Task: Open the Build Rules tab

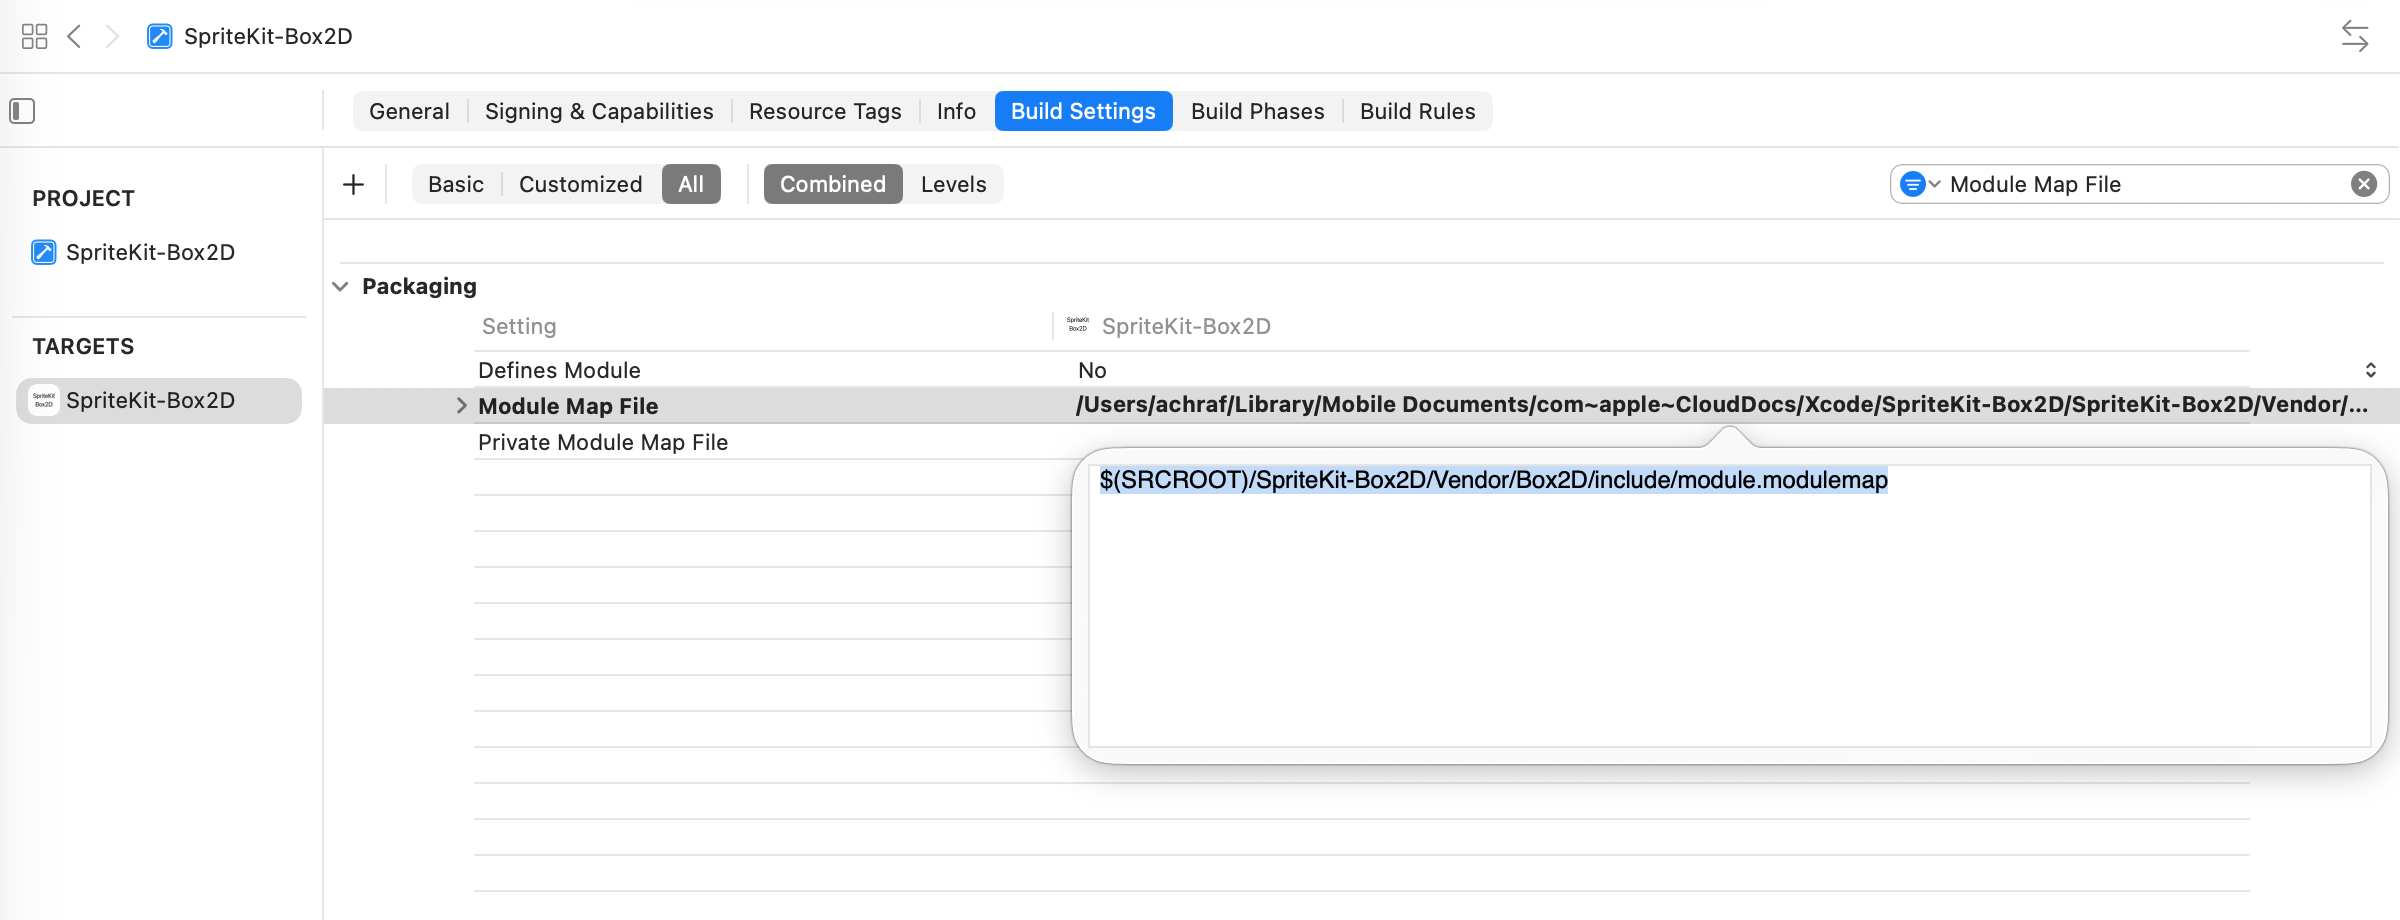Action: (1417, 111)
